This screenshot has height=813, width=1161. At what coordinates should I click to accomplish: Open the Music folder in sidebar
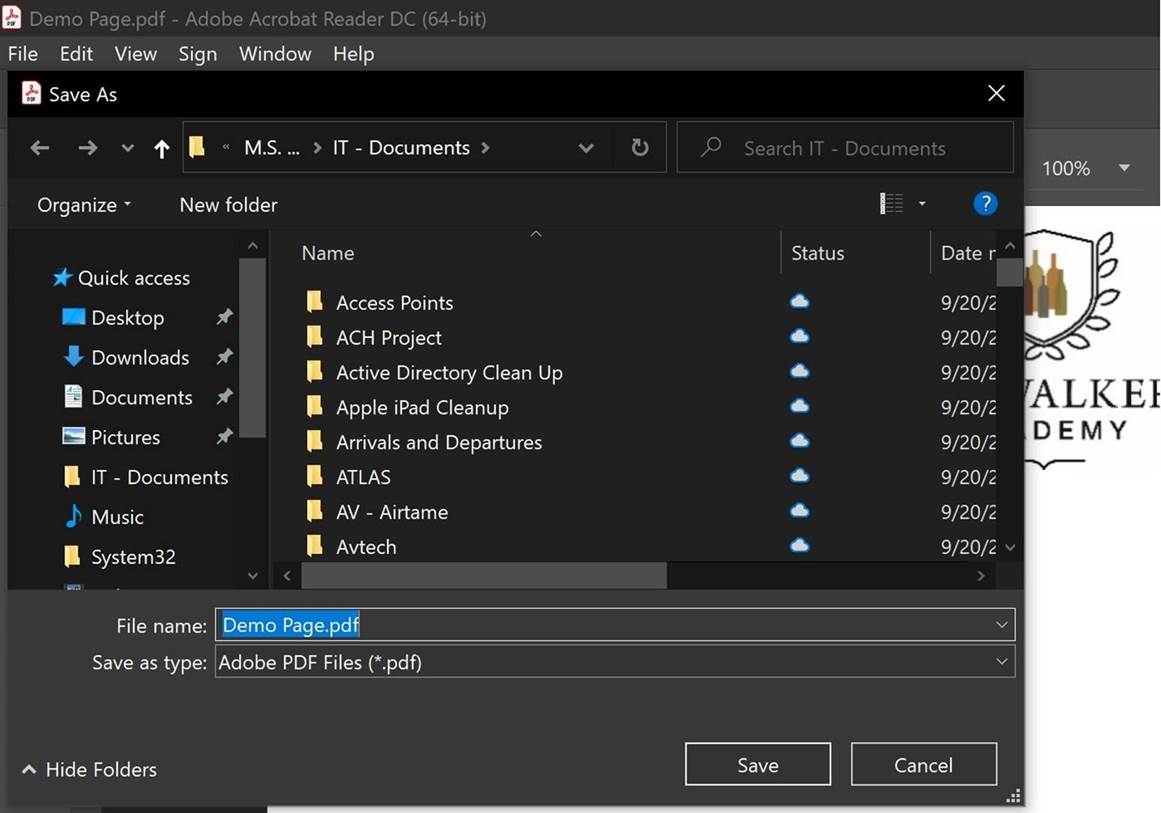117,517
